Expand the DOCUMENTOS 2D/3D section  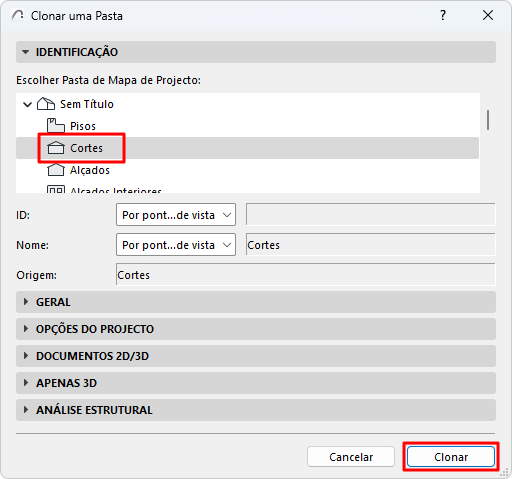click(256, 356)
